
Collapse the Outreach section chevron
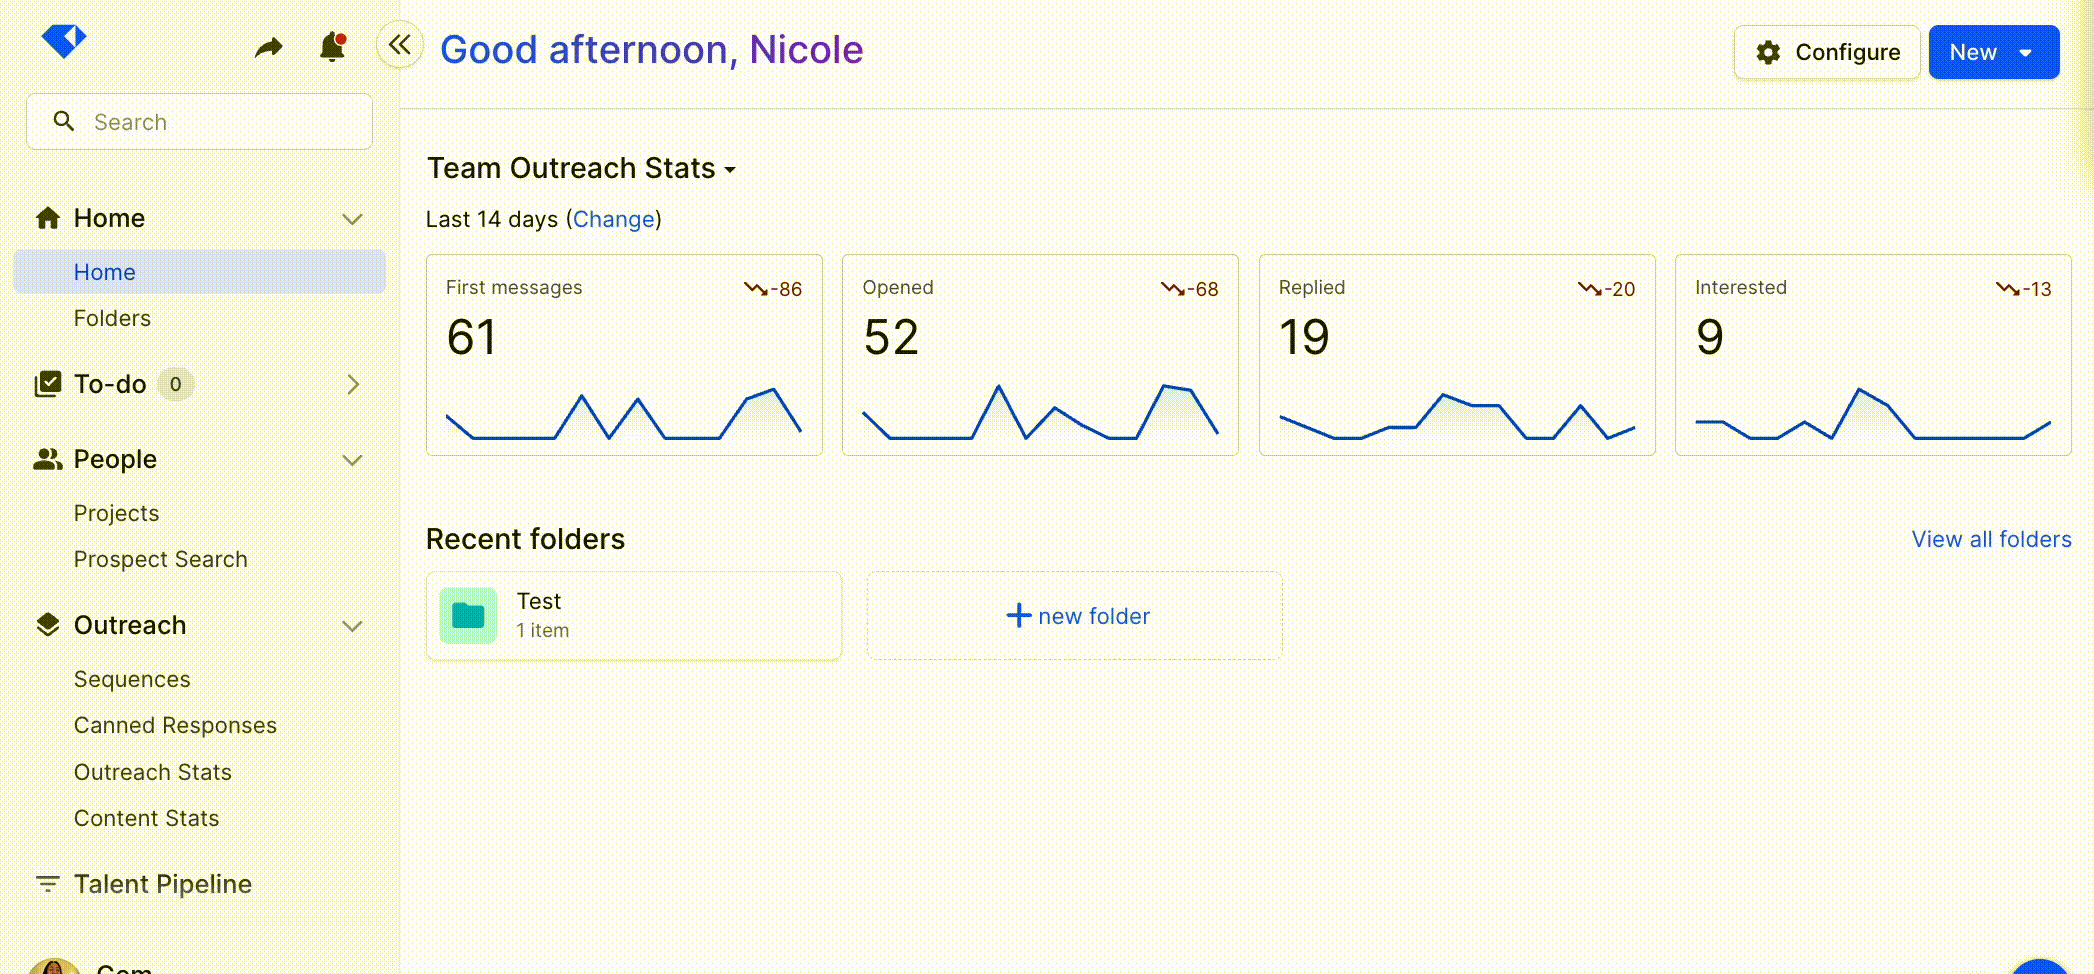tap(352, 626)
